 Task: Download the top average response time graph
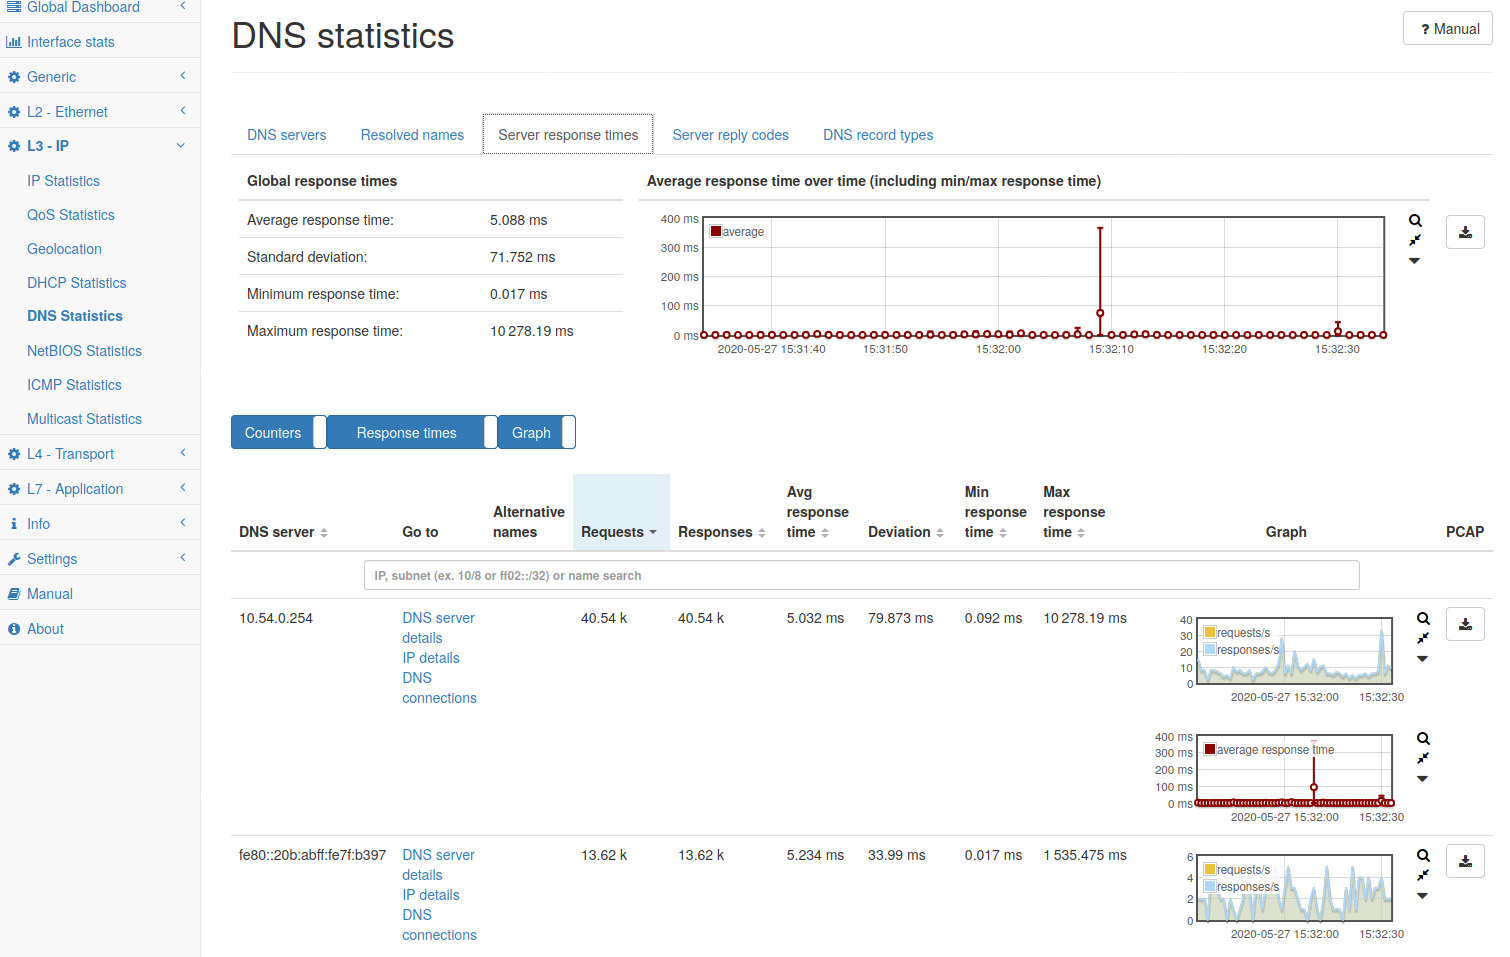[1465, 232]
